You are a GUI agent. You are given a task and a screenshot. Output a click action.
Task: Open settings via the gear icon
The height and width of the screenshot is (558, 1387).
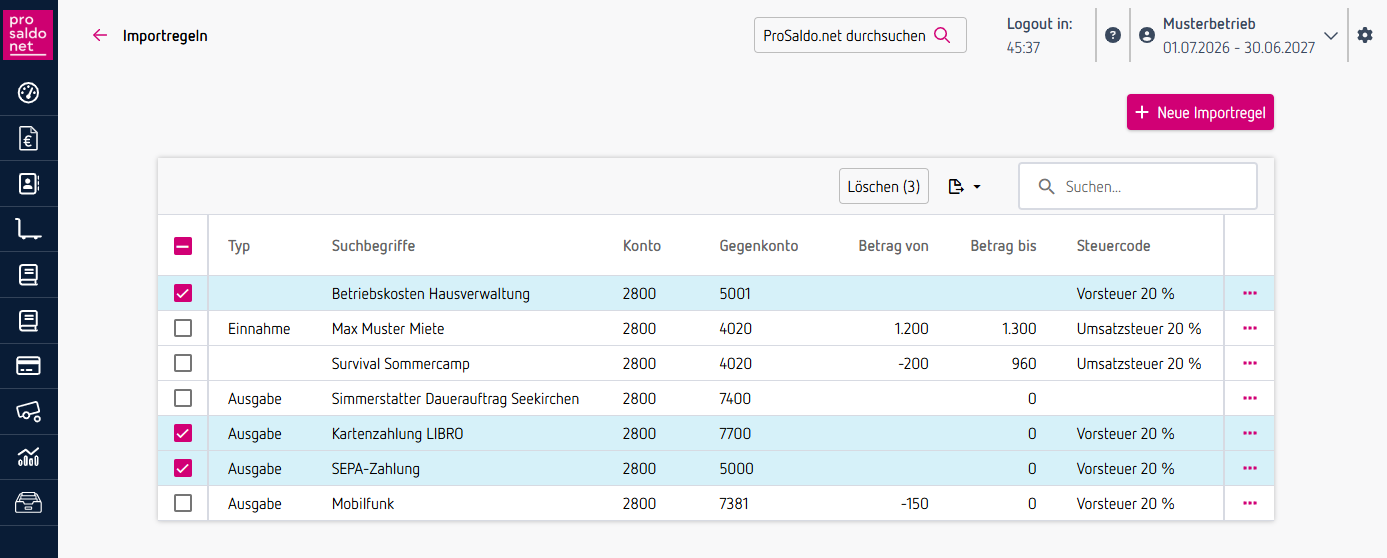(1365, 35)
